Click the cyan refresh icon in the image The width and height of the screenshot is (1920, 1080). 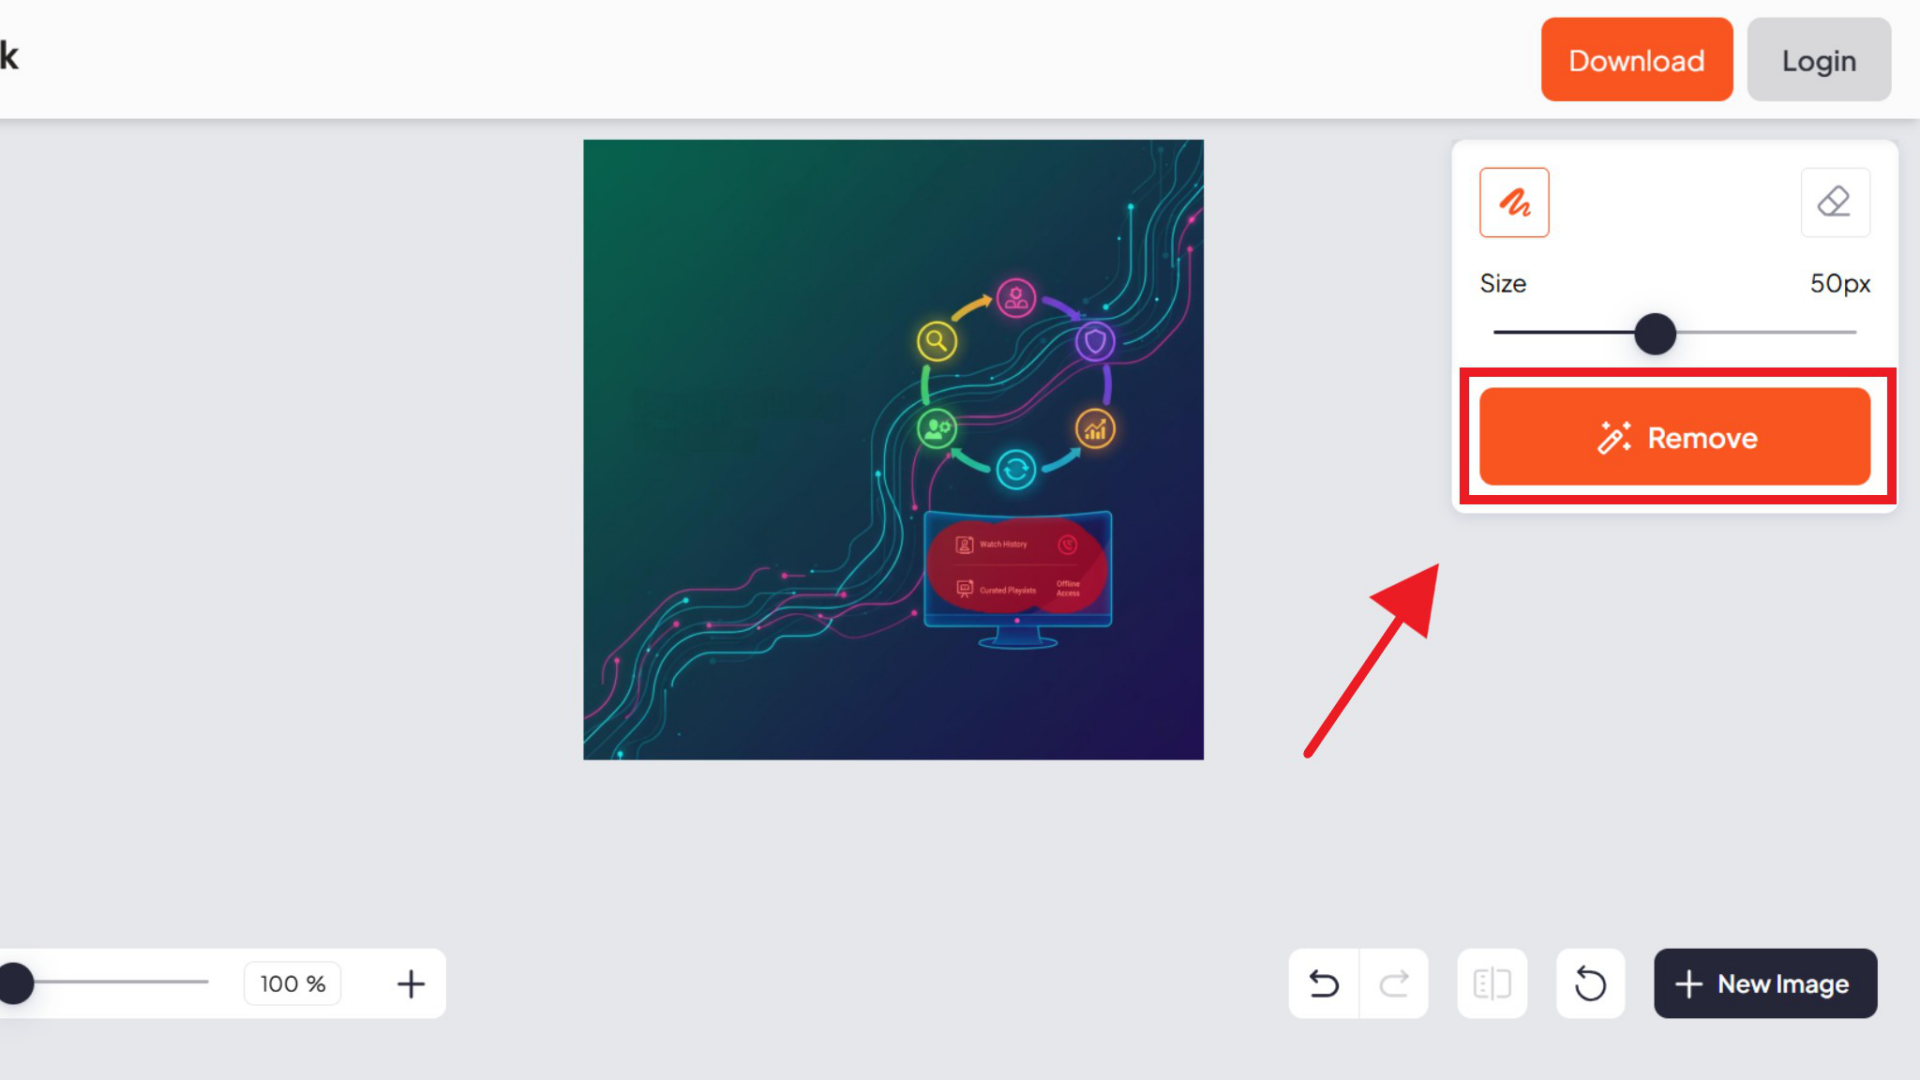pos(1016,470)
